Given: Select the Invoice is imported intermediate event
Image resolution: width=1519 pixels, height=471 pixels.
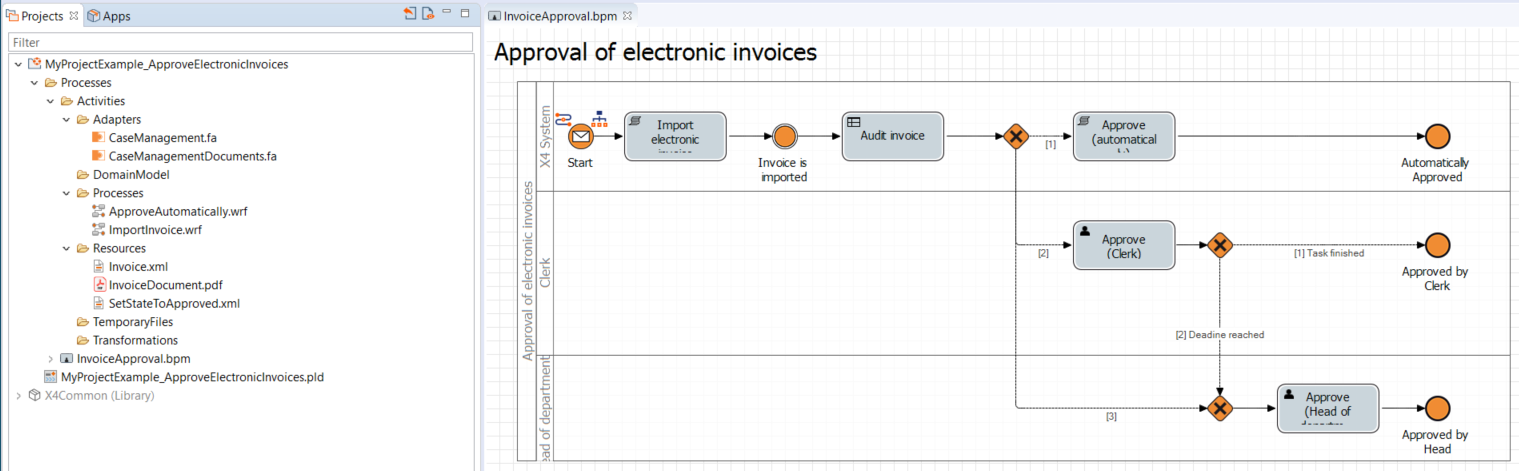Looking at the screenshot, I should pyautogui.click(x=784, y=136).
